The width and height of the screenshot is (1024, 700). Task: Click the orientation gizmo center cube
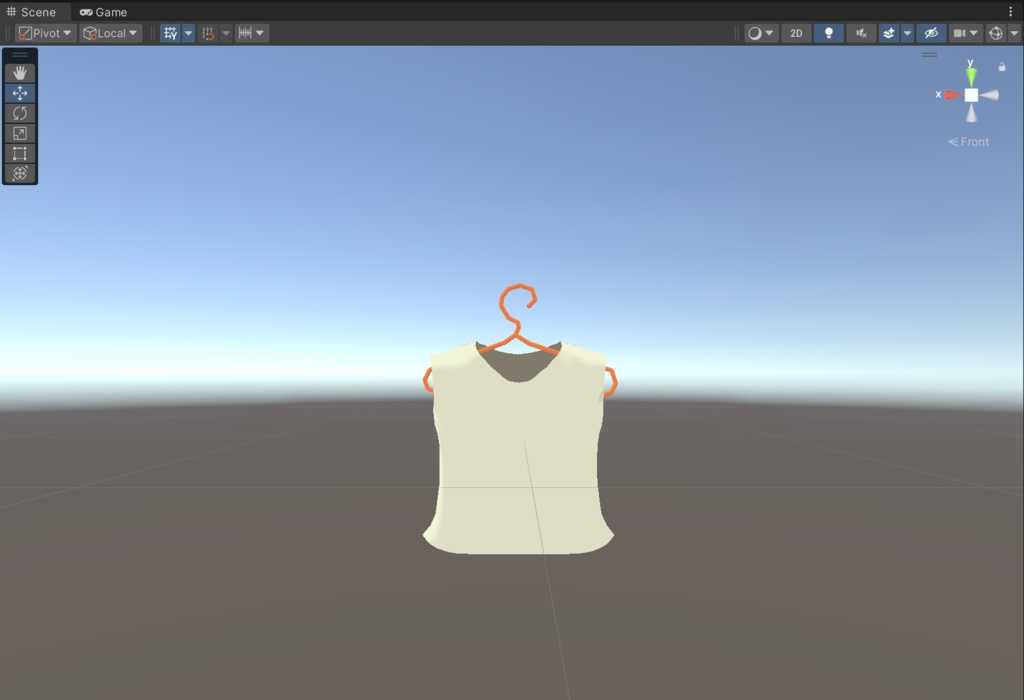click(971, 95)
